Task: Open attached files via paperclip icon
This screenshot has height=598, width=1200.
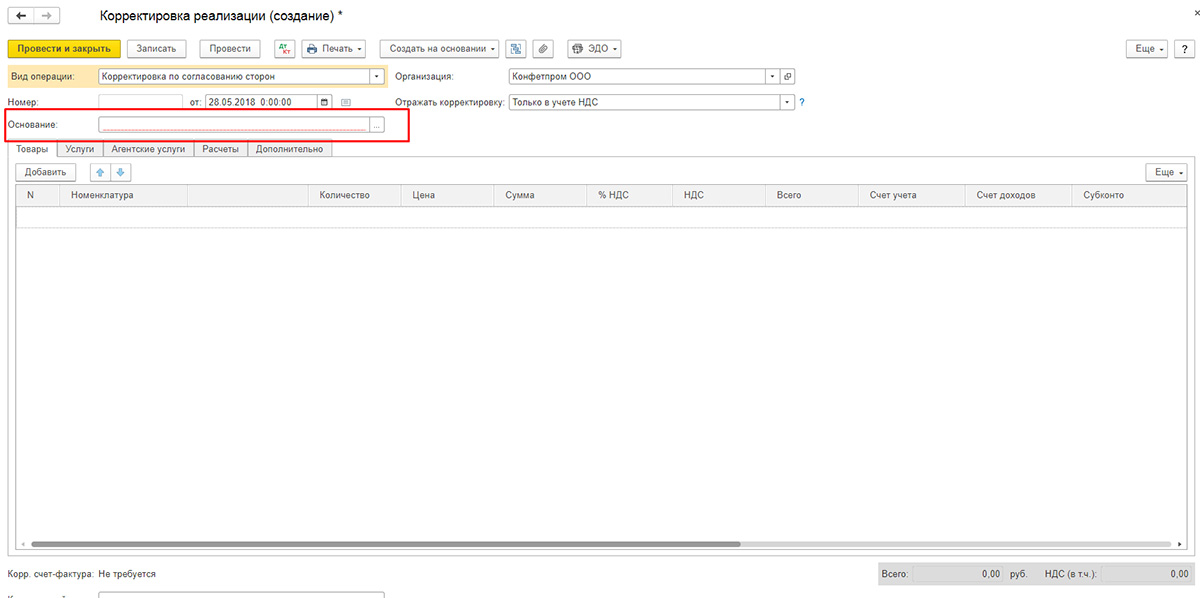Action: click(543, 48)
